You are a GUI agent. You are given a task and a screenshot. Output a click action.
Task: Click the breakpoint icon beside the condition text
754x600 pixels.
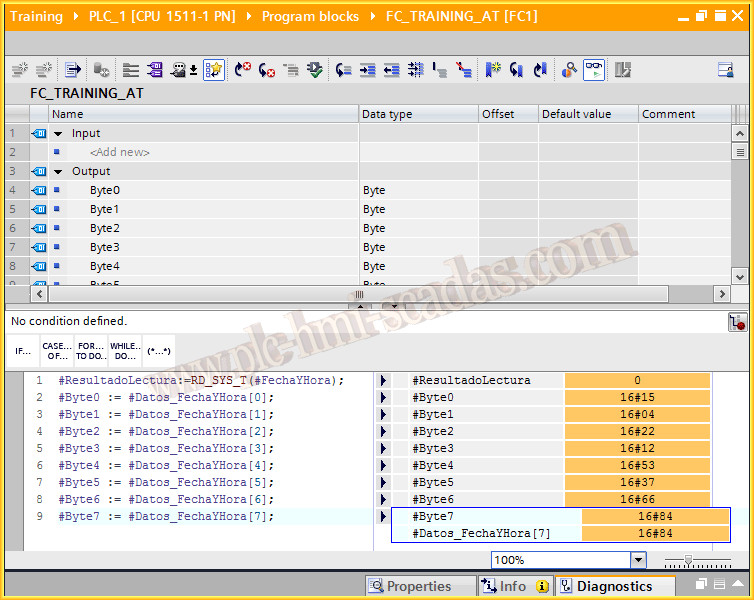coord(738,321)
